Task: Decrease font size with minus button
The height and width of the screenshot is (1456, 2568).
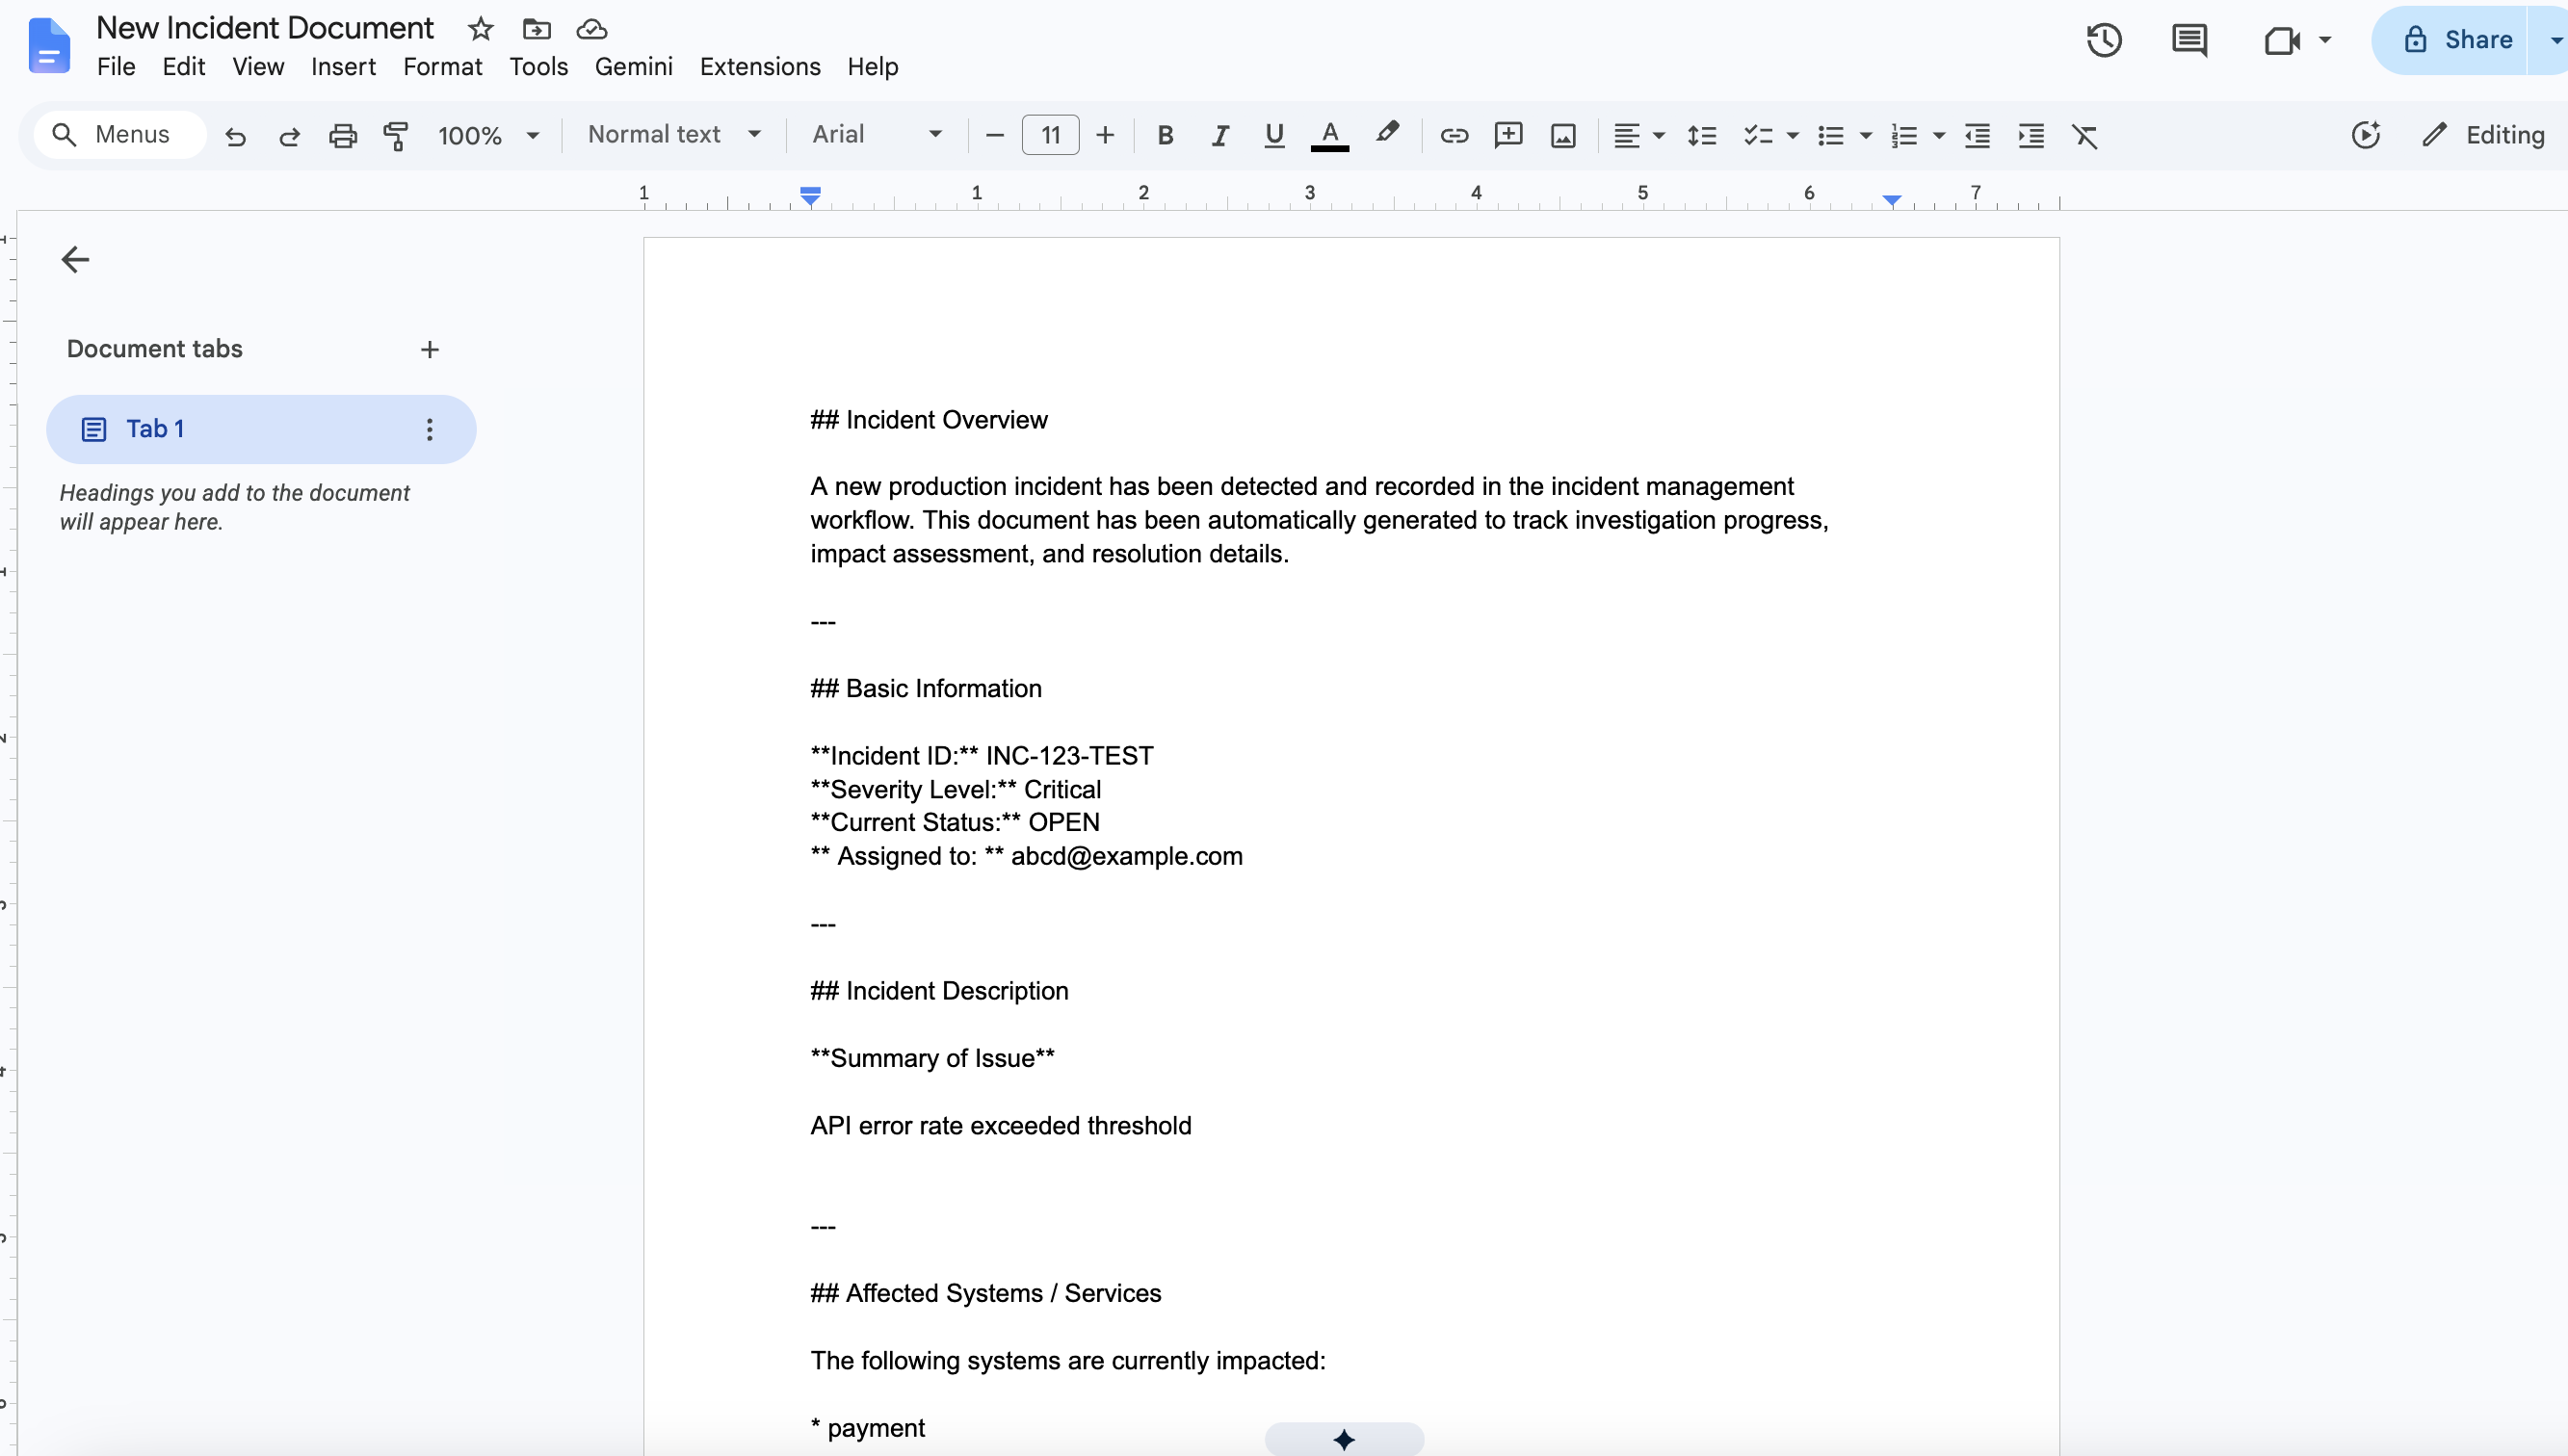Action: (x=994, y=135)
